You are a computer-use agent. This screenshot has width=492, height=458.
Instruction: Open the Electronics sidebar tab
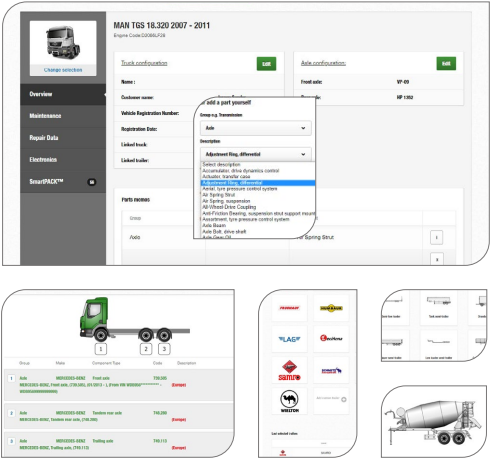63,160
